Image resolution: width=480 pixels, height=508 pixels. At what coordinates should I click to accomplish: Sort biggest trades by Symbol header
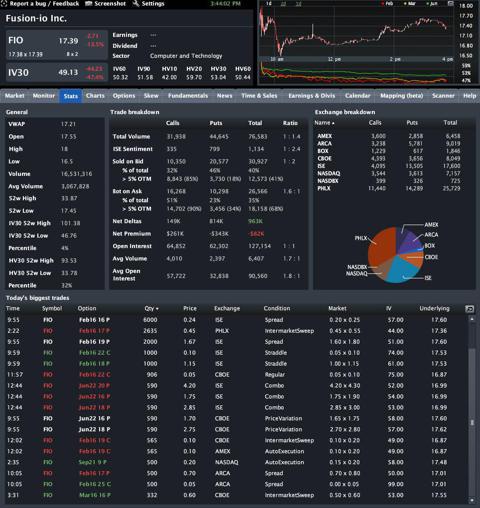tap(52, 308)
